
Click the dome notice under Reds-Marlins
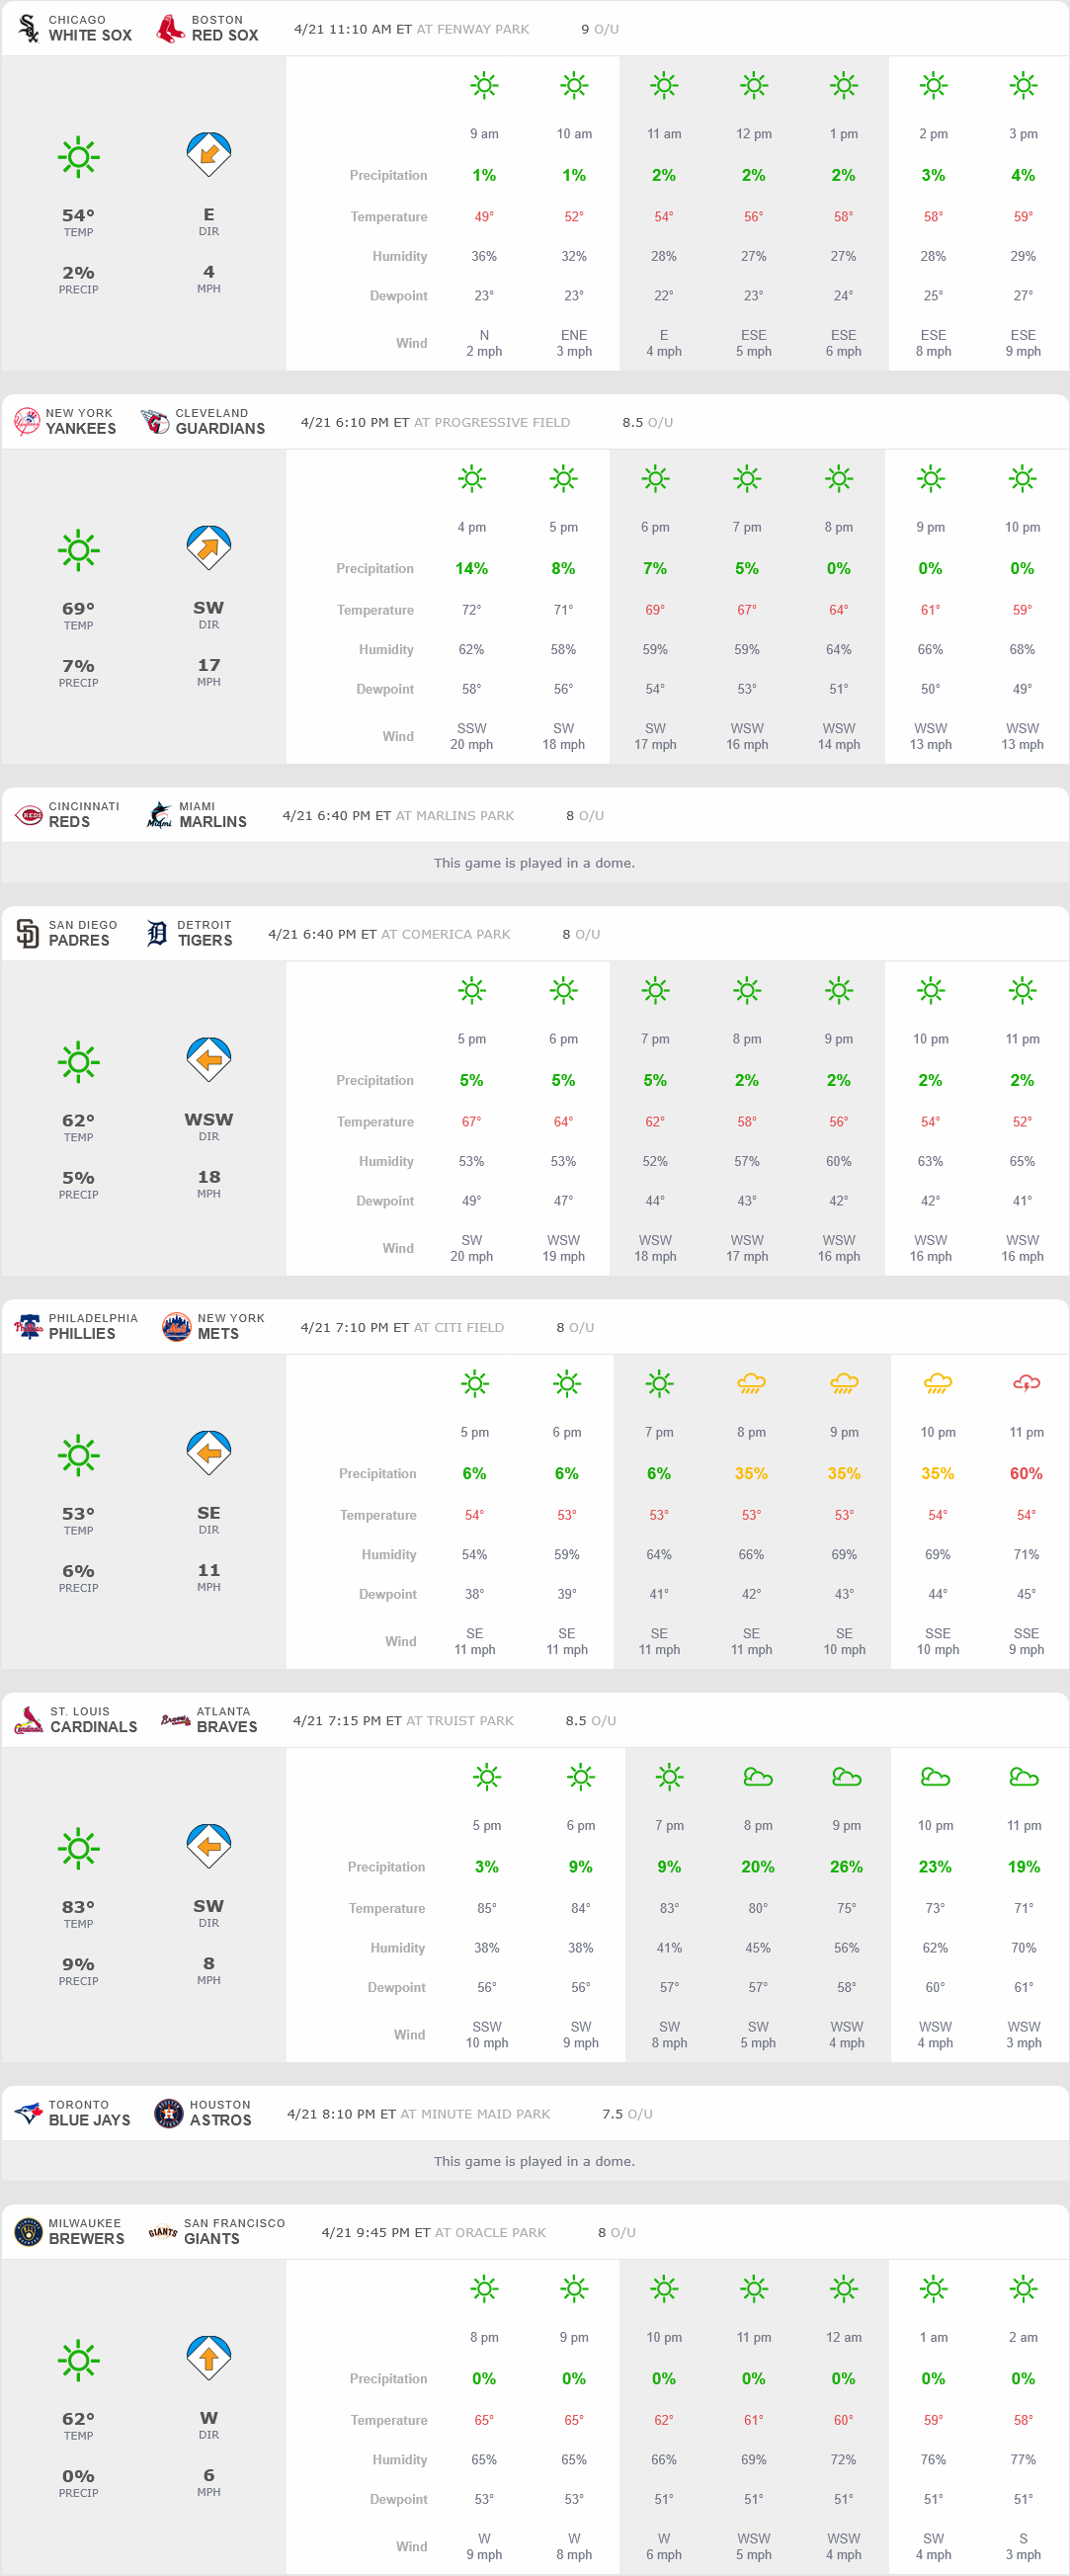click(534, 862)
